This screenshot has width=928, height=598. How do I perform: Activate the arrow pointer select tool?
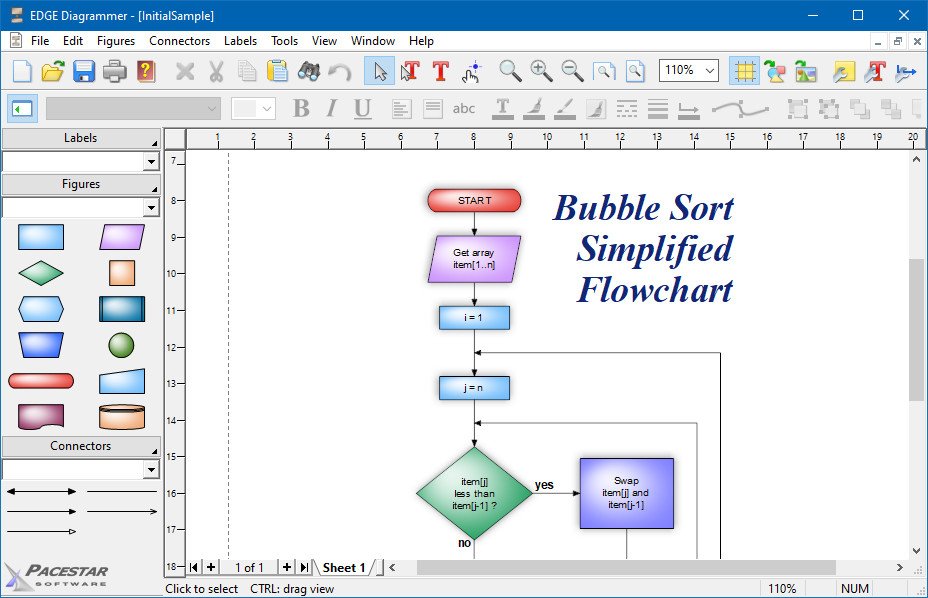pos(379,71)
